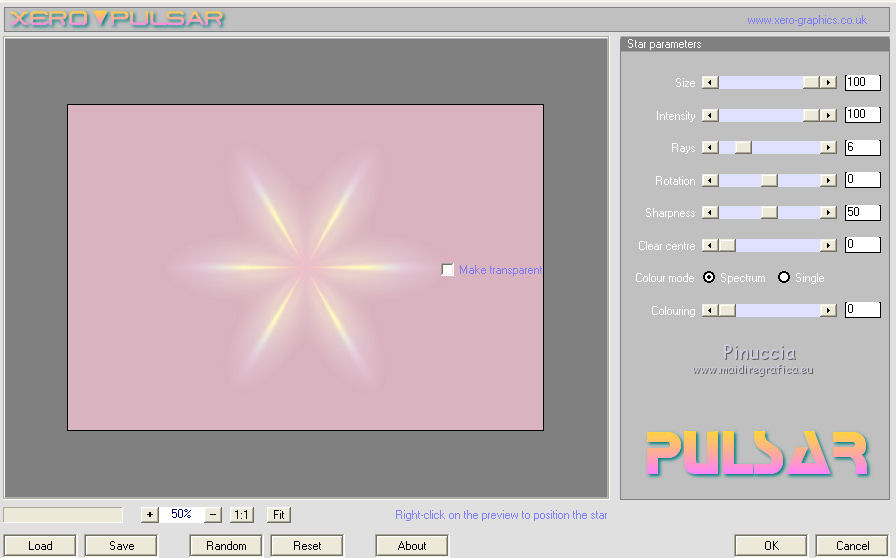
Task: Zoom out with the minus button
Action: click(213, 515)
